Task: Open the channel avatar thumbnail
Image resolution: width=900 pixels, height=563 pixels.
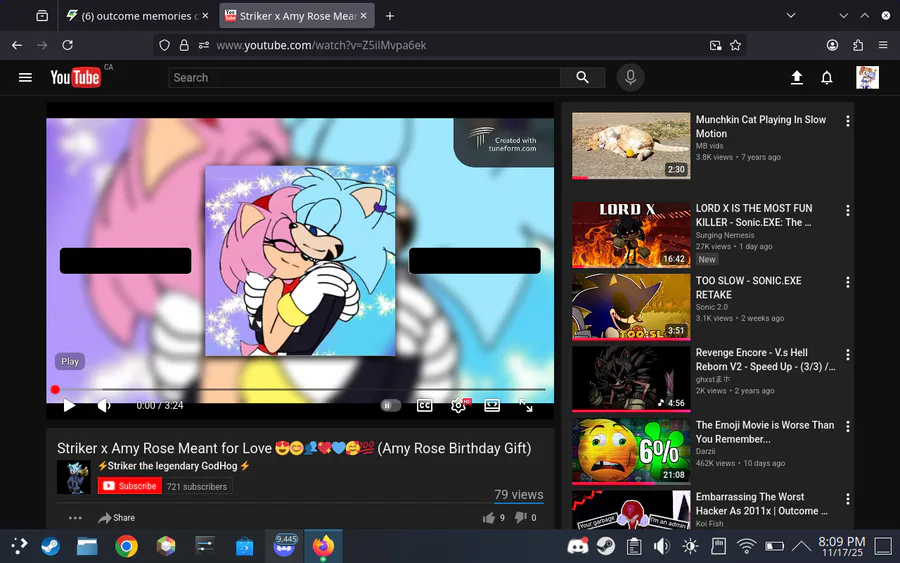Action: tap(73, 477)
